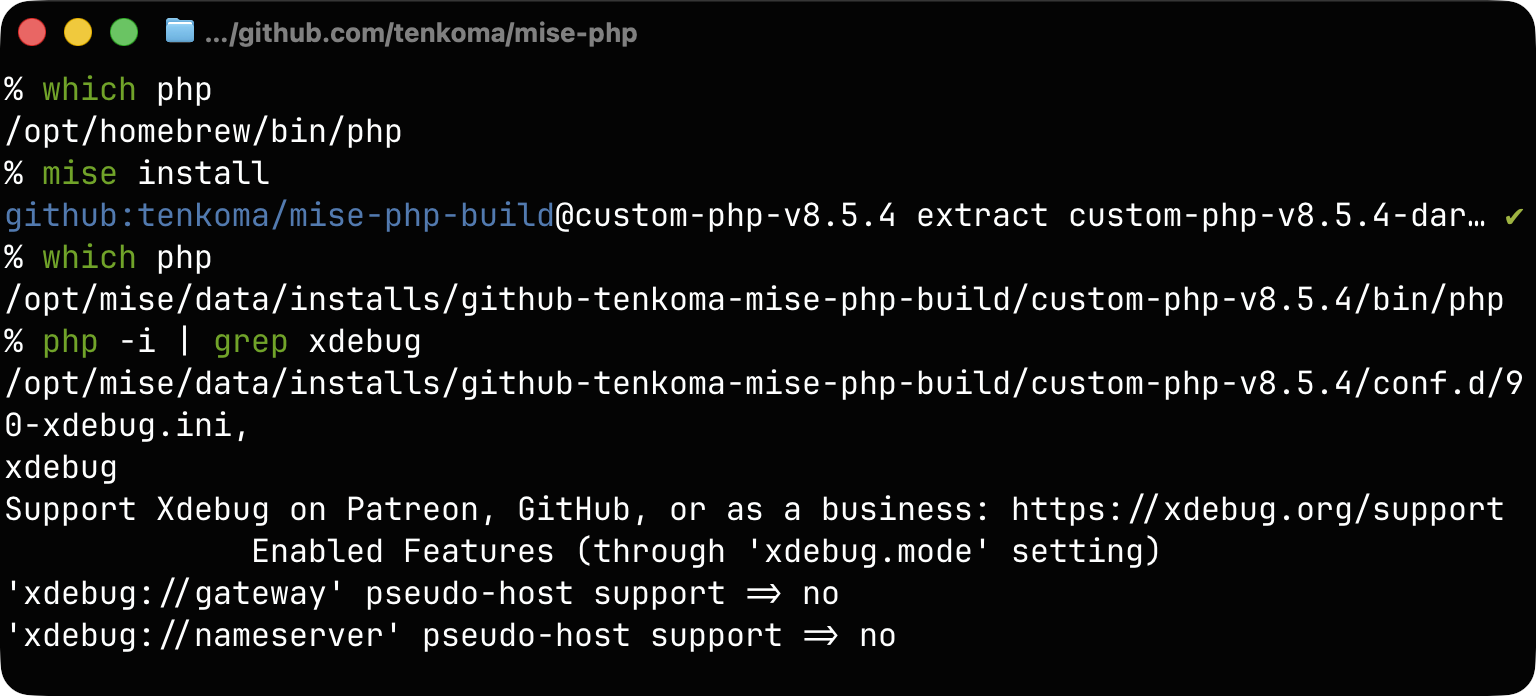
Task: Click the green "grep" command word
Action: tap(250, 342)
